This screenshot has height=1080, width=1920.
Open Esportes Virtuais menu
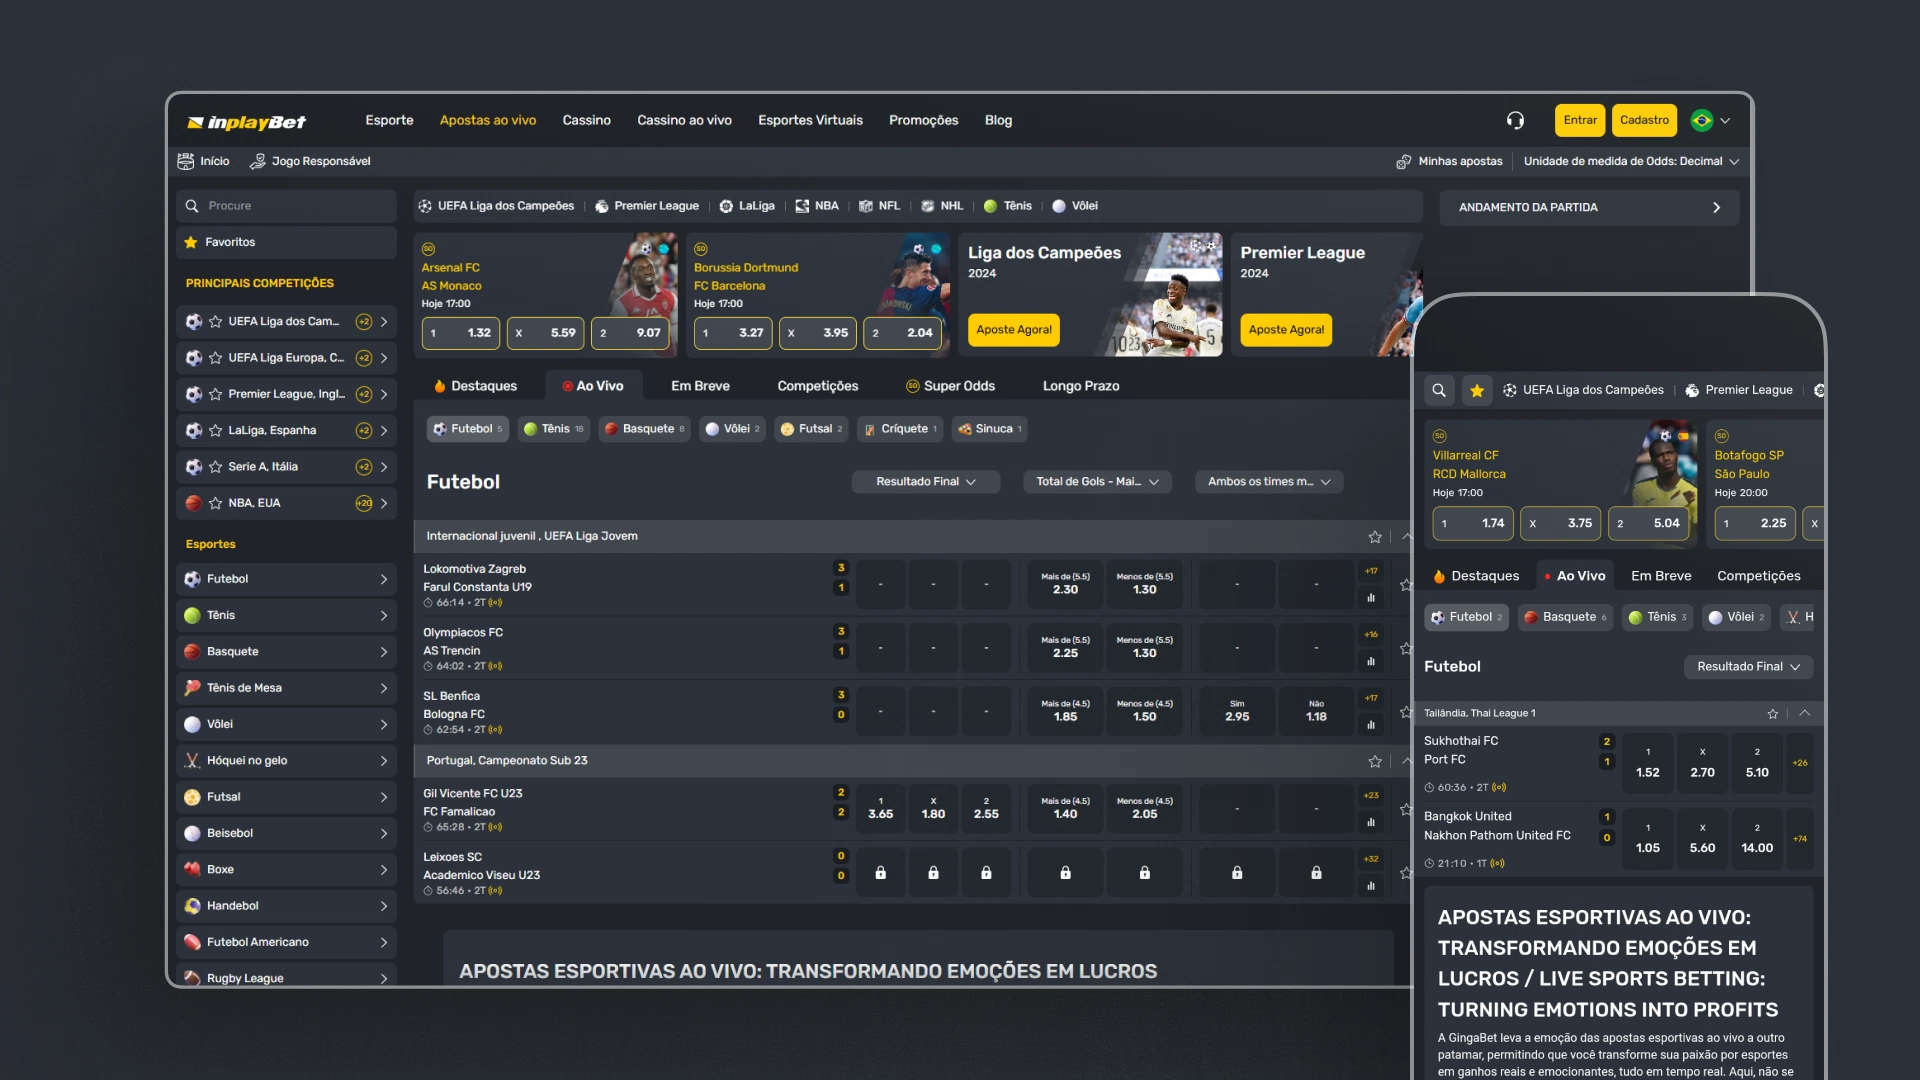click(x=810, y=120)
